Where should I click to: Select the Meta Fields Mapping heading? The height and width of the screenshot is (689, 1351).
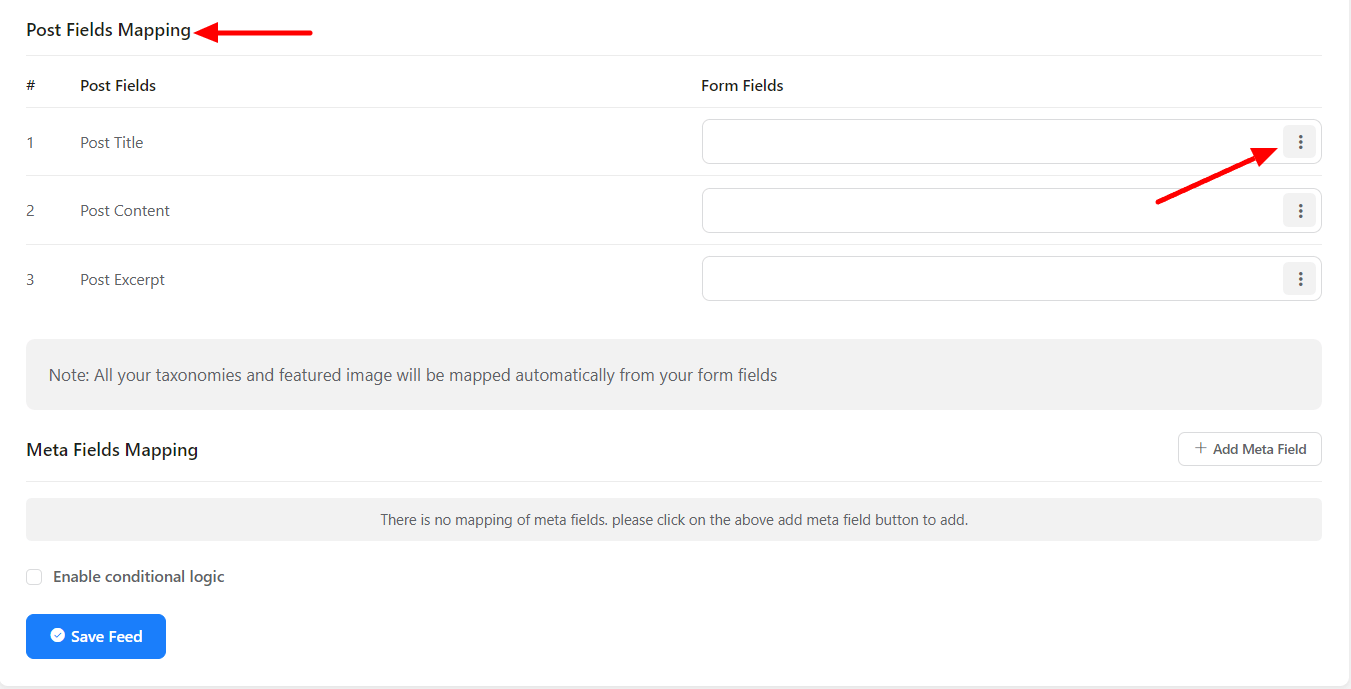tap(112, 450)
